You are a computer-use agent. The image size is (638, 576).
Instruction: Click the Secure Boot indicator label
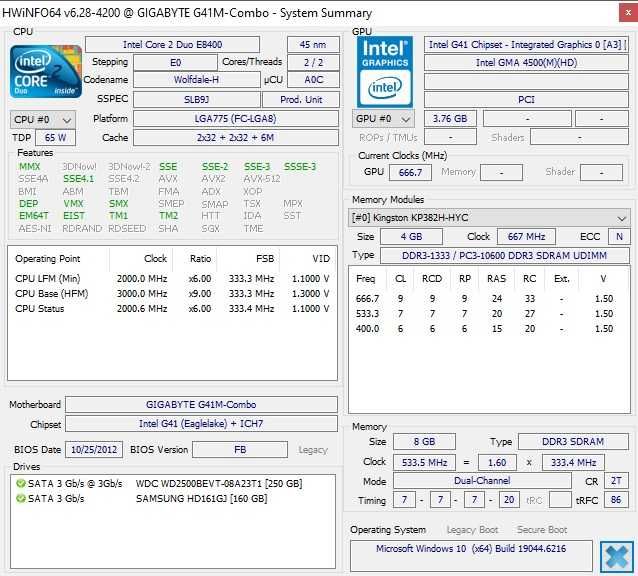pos(542,530)
